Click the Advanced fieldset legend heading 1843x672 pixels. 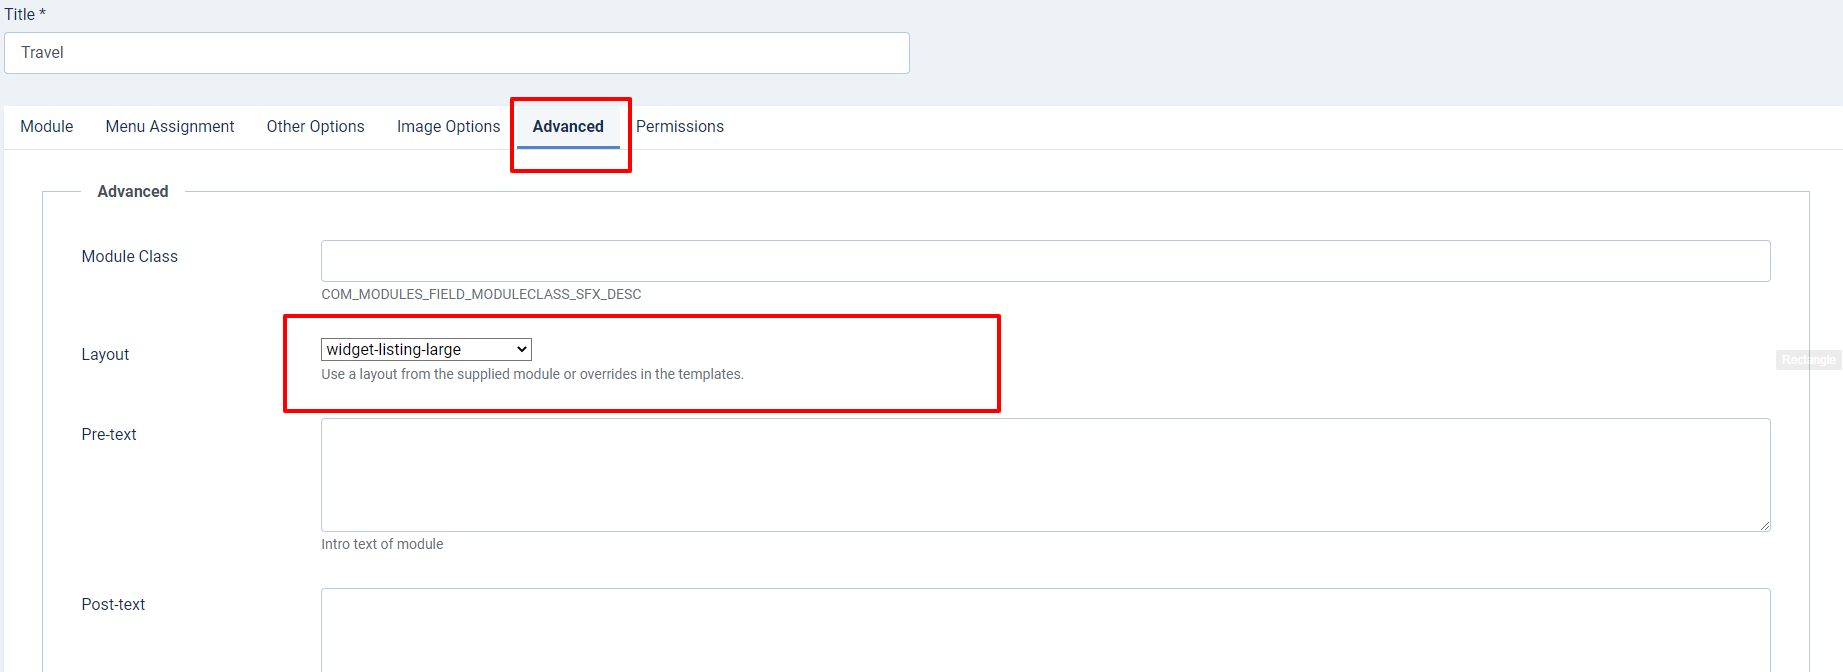click(133, 192)
